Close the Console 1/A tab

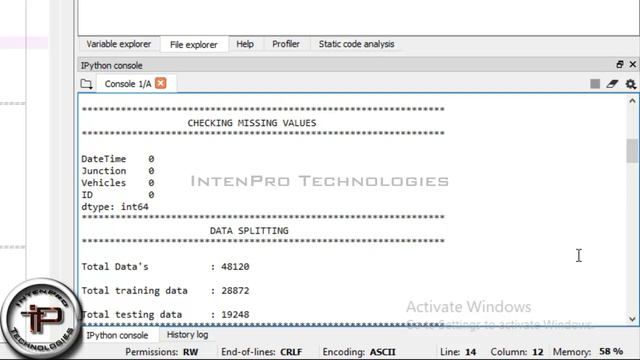point(161,83)
